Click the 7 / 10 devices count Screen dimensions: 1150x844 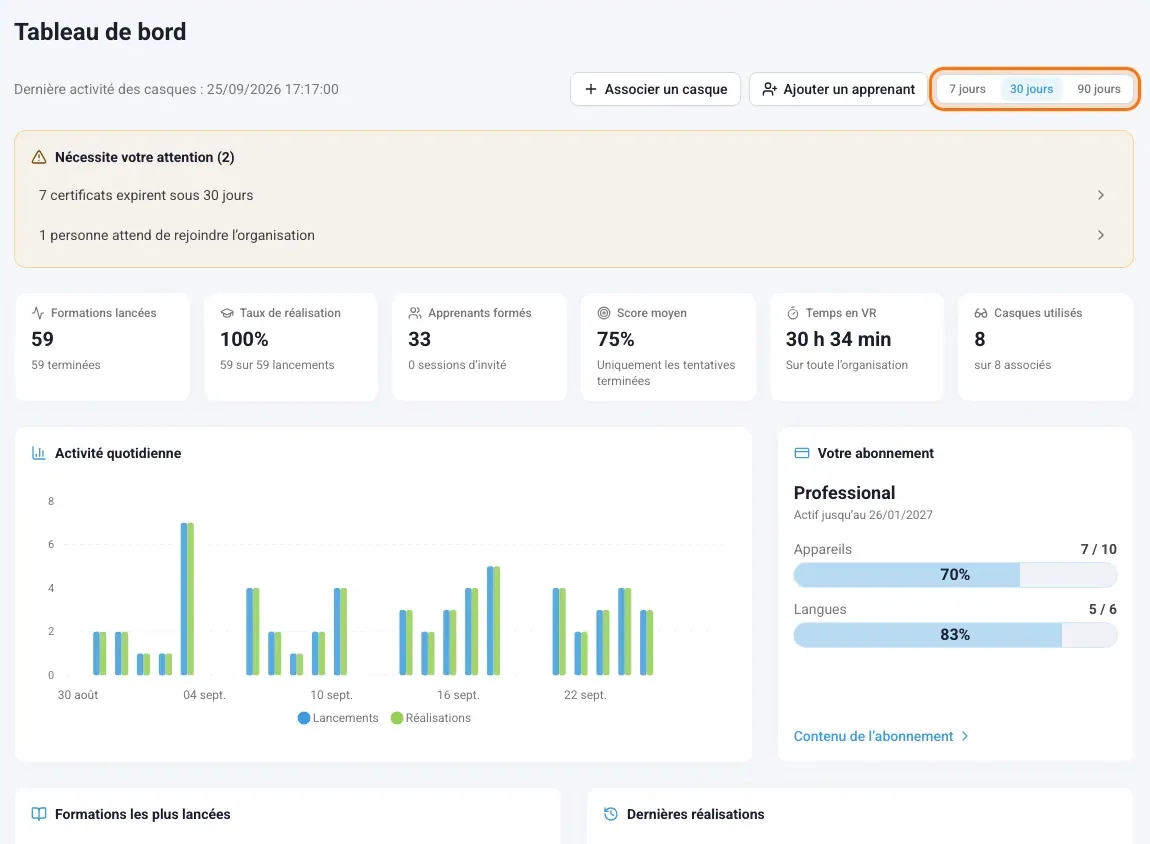coord(1098,549)
